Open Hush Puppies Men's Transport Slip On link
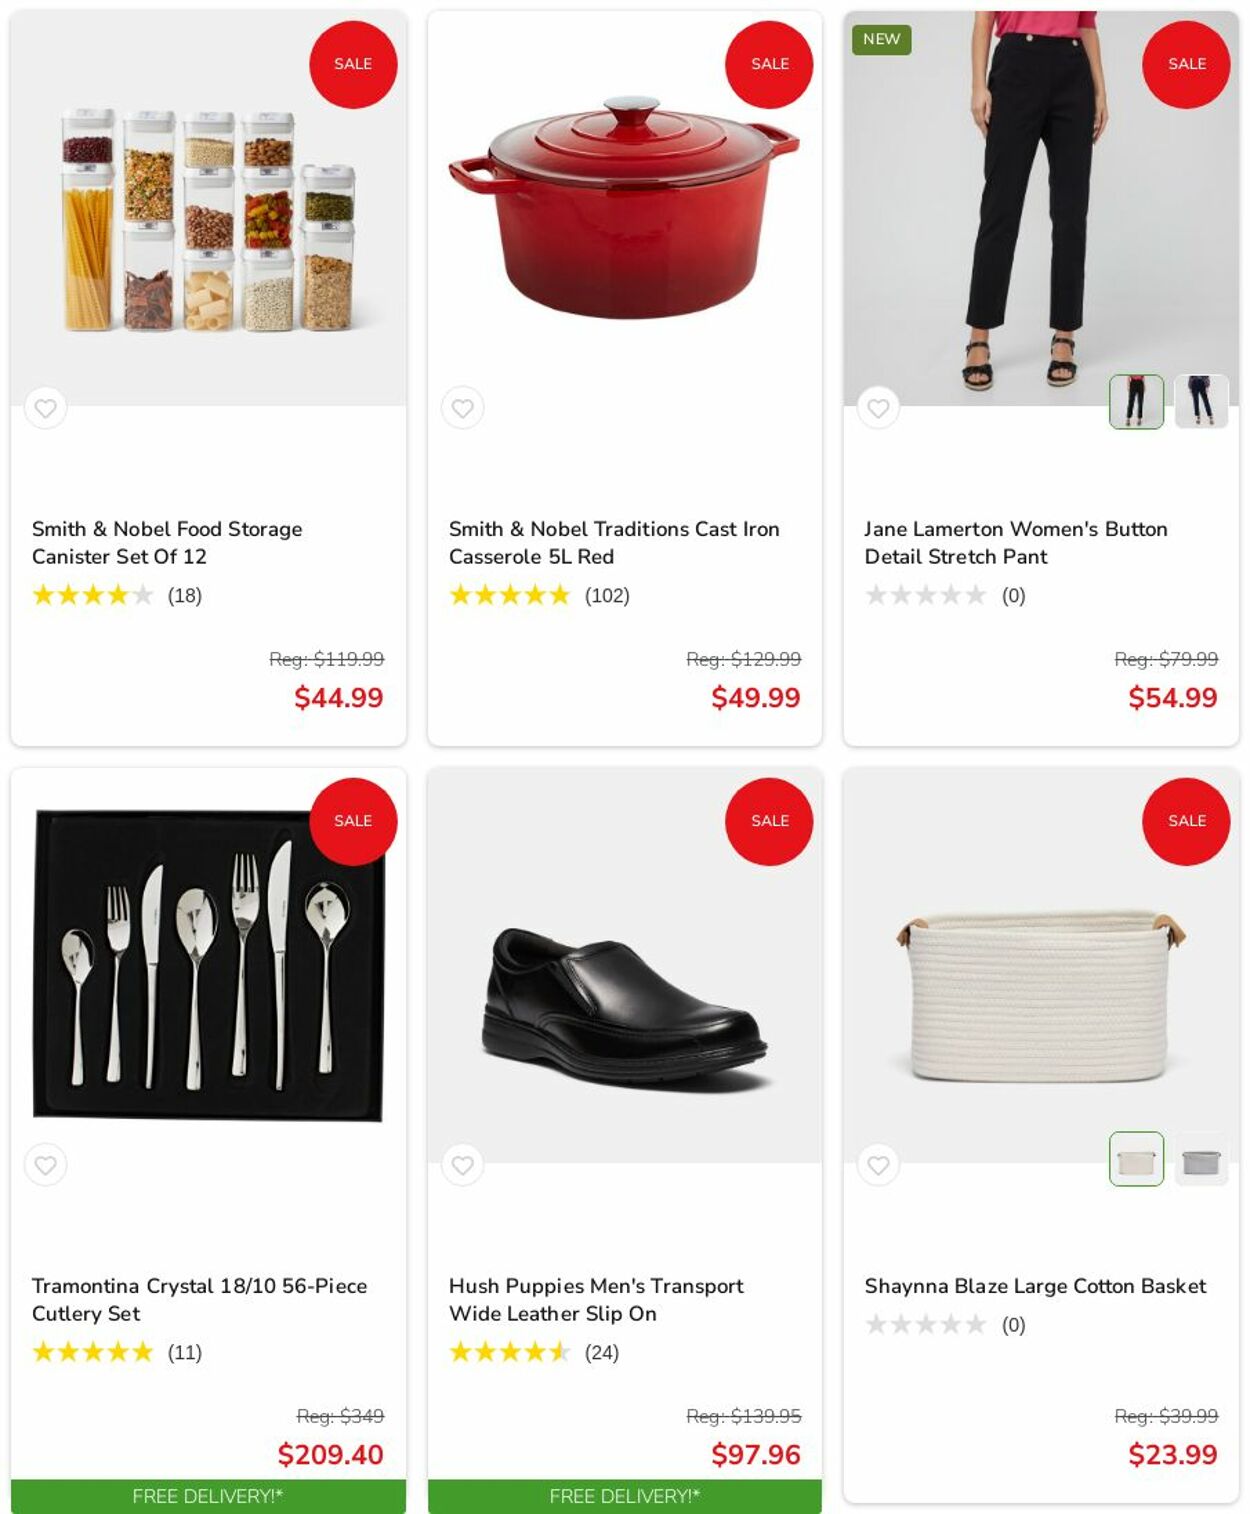 tap(595, 1299)
